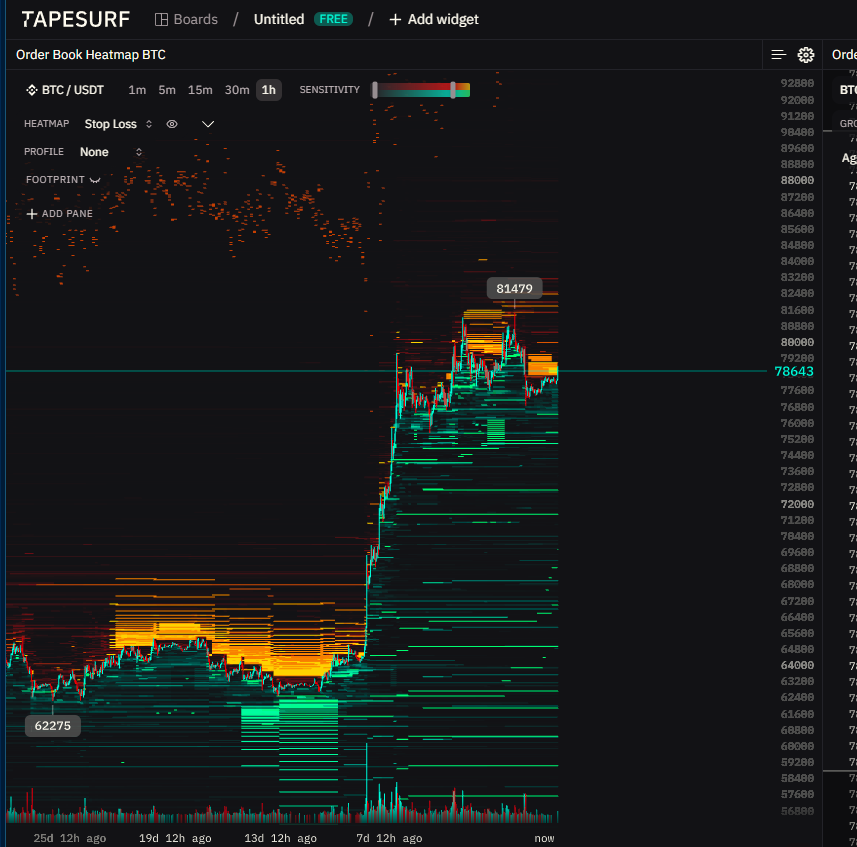Click the 19d 12h ago time label
This screenshot has width=857, height=847.
tap(175, 838)
